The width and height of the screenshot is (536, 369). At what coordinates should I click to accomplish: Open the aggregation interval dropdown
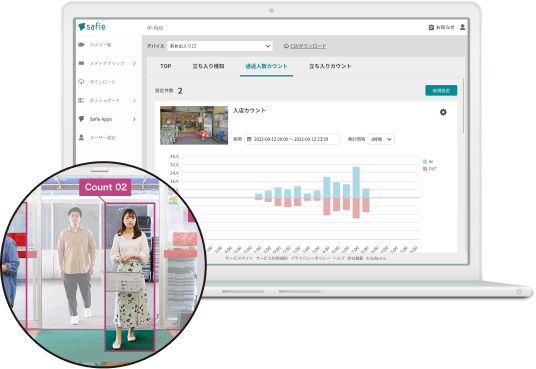[381, 139]
